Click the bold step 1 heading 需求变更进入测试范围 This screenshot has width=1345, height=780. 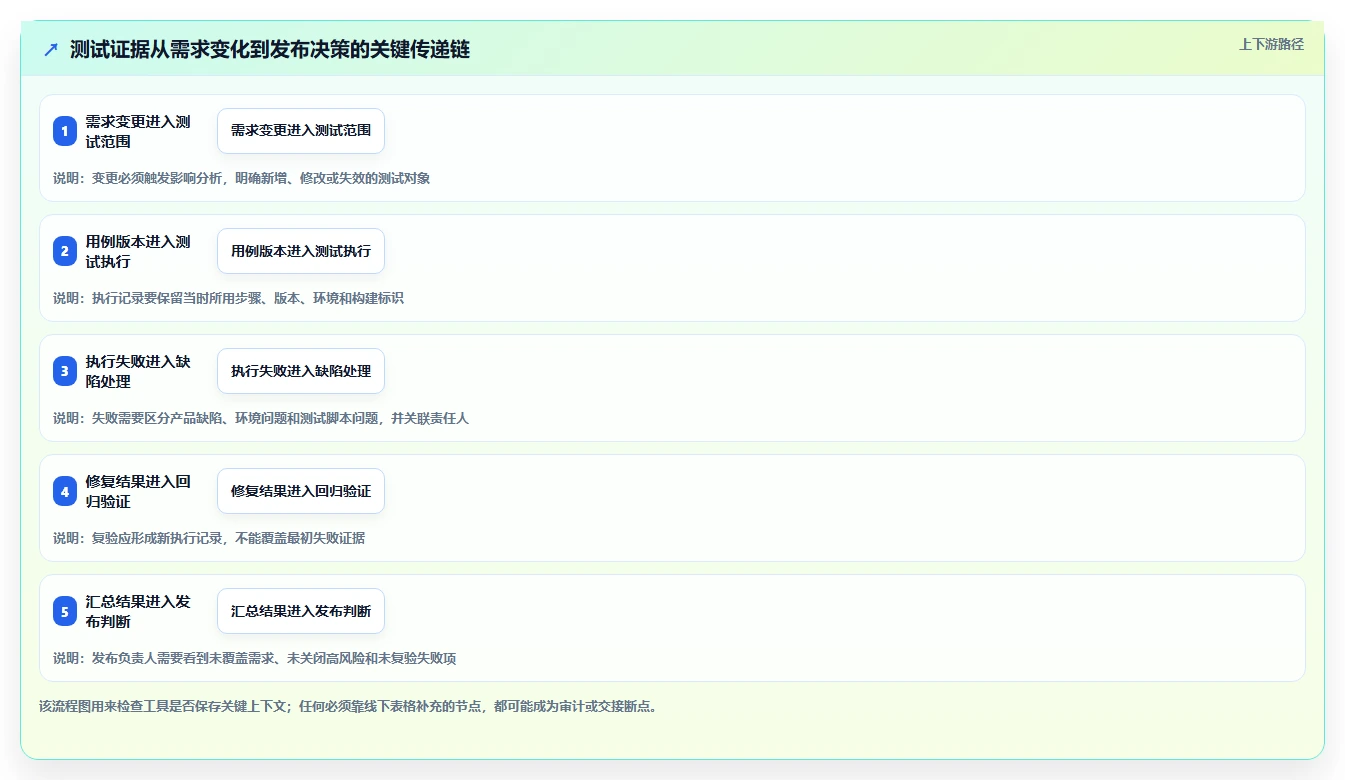pos(138,131)
